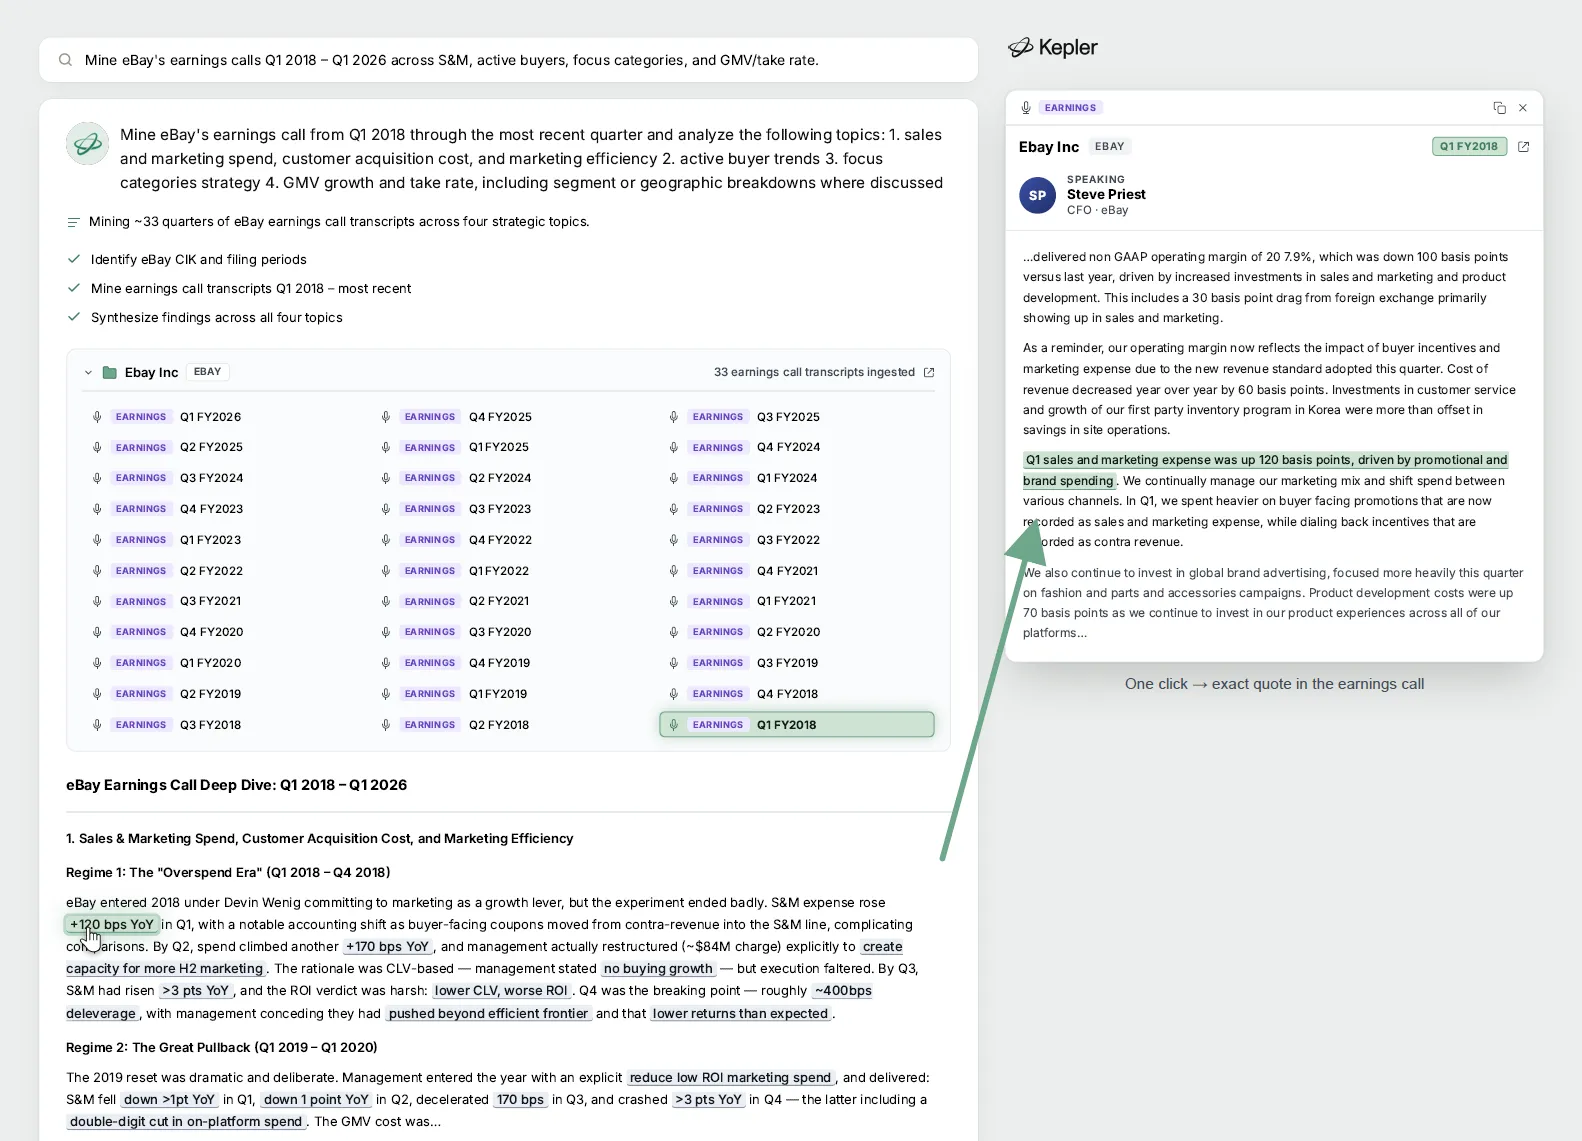Click 'pushed beyond efficient frontier' citation
The width and height of the screenshot is (1582, 1141).
pos(489,1014)
